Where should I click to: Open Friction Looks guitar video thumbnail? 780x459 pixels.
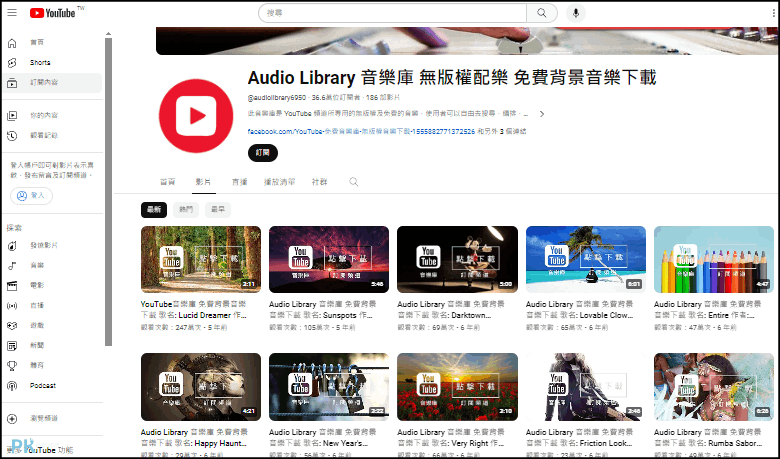point(585,387)
